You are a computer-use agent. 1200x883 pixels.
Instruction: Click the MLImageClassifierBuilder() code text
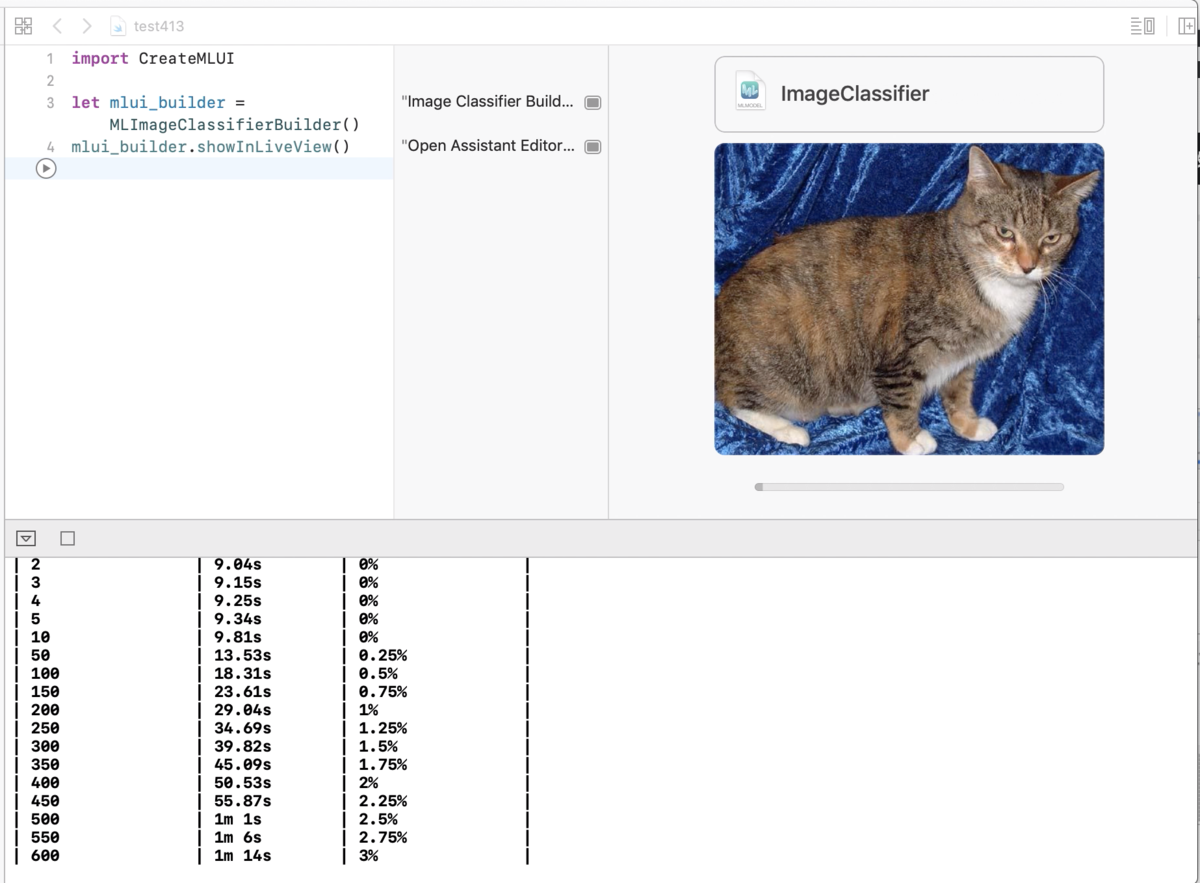234,125
